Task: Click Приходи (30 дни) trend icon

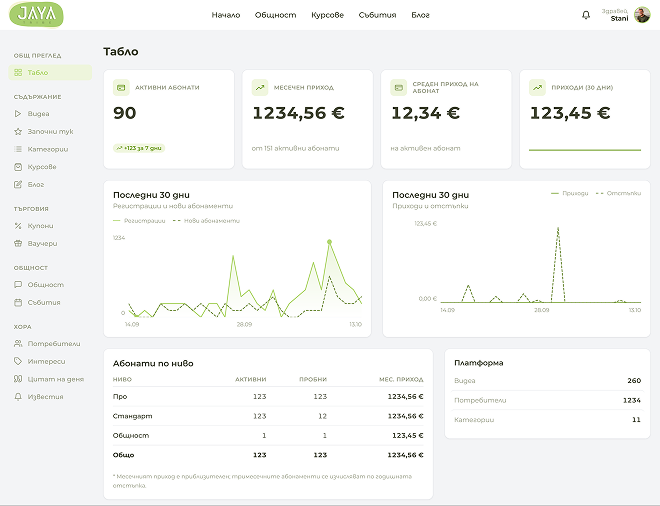Action: (537, 88)
